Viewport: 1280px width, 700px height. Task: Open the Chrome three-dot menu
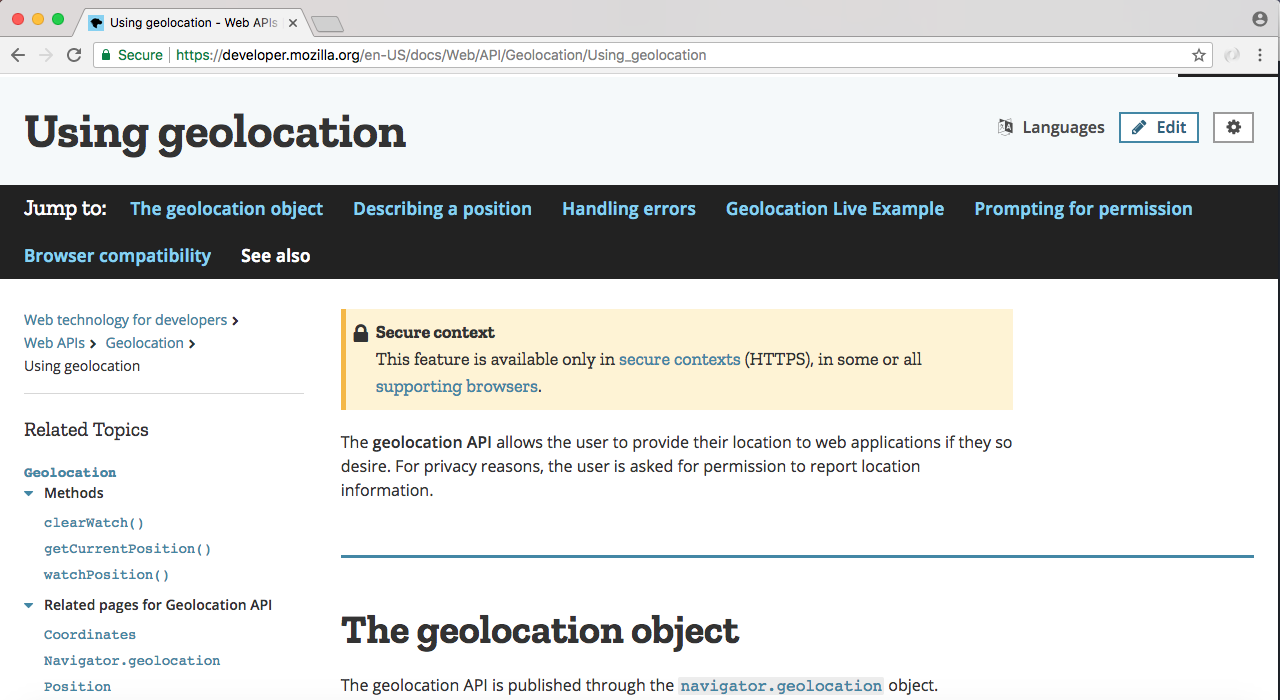[x=1261, y=55]
